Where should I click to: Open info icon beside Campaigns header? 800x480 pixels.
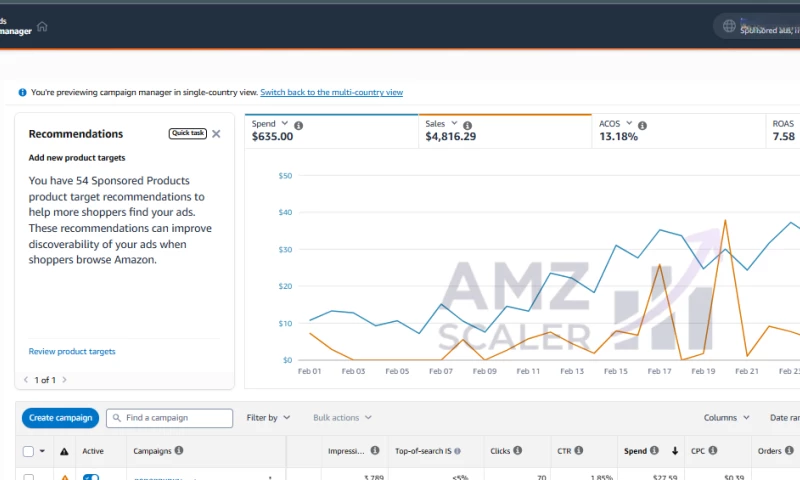tap(179, 450)
